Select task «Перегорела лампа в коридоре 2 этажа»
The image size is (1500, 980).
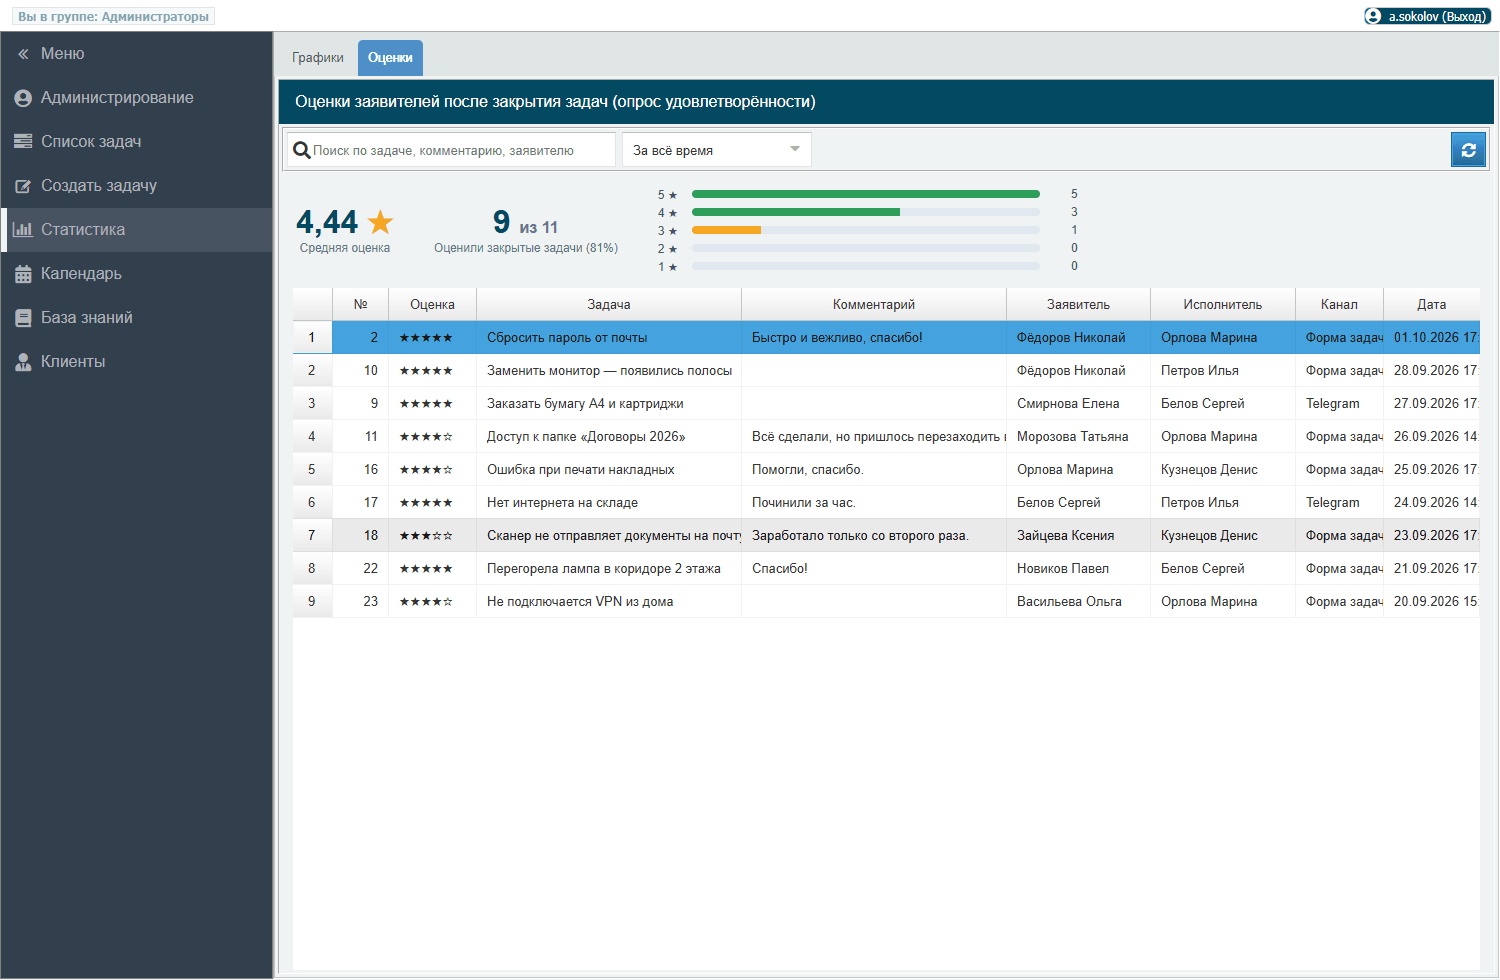pos(604,569)
